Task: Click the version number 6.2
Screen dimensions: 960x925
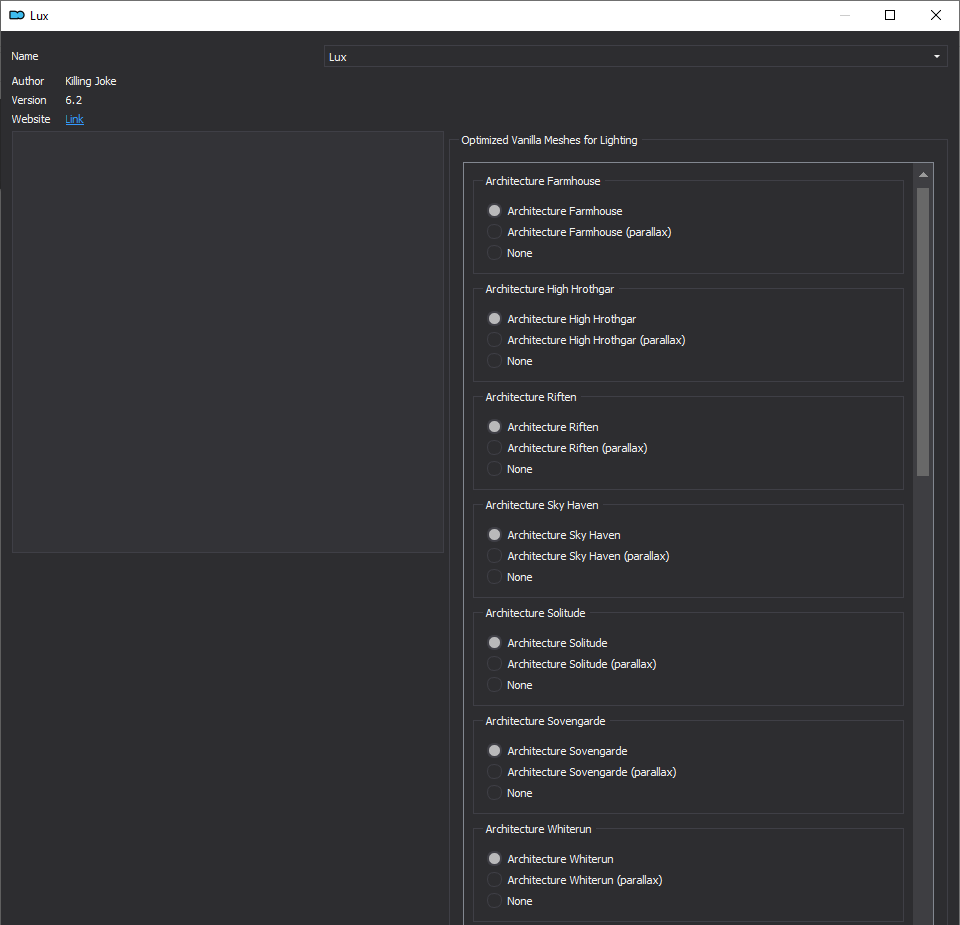Action: pos(73,100)
